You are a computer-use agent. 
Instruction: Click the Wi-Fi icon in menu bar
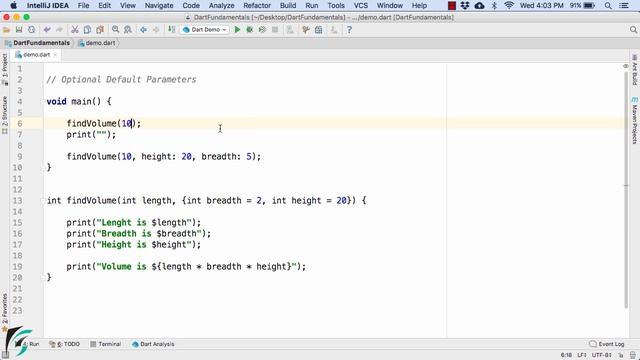point(509,6)
